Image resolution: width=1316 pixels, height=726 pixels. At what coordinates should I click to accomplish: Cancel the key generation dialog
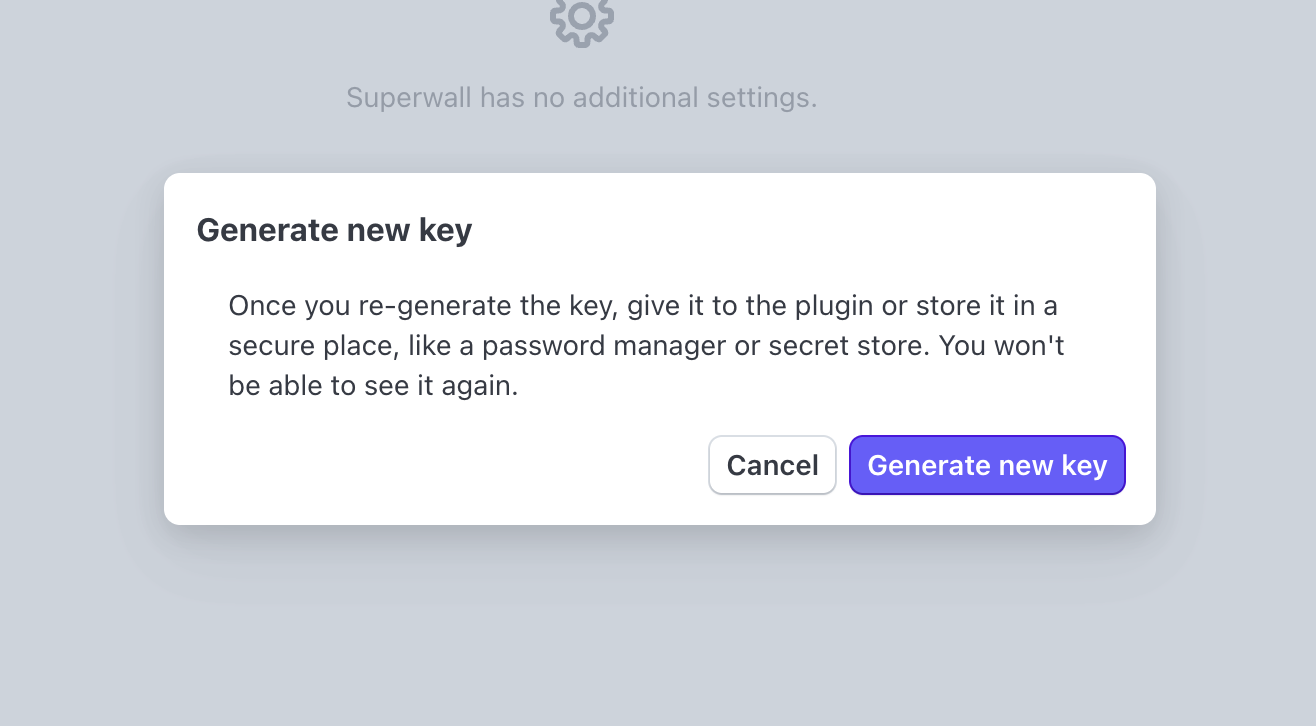click(772, 465)
